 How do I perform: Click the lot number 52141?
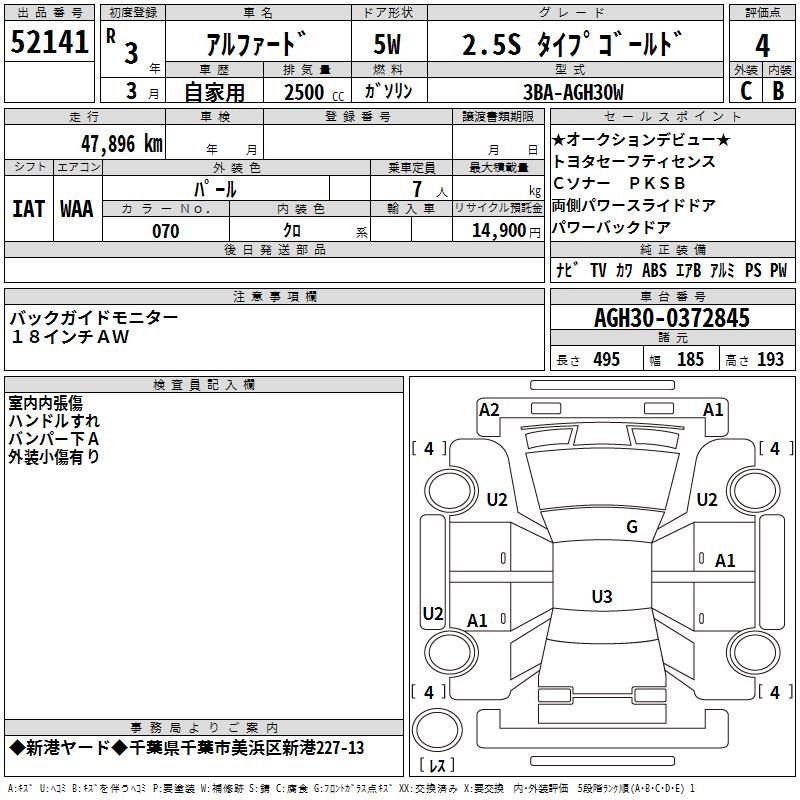pos(50,43)
